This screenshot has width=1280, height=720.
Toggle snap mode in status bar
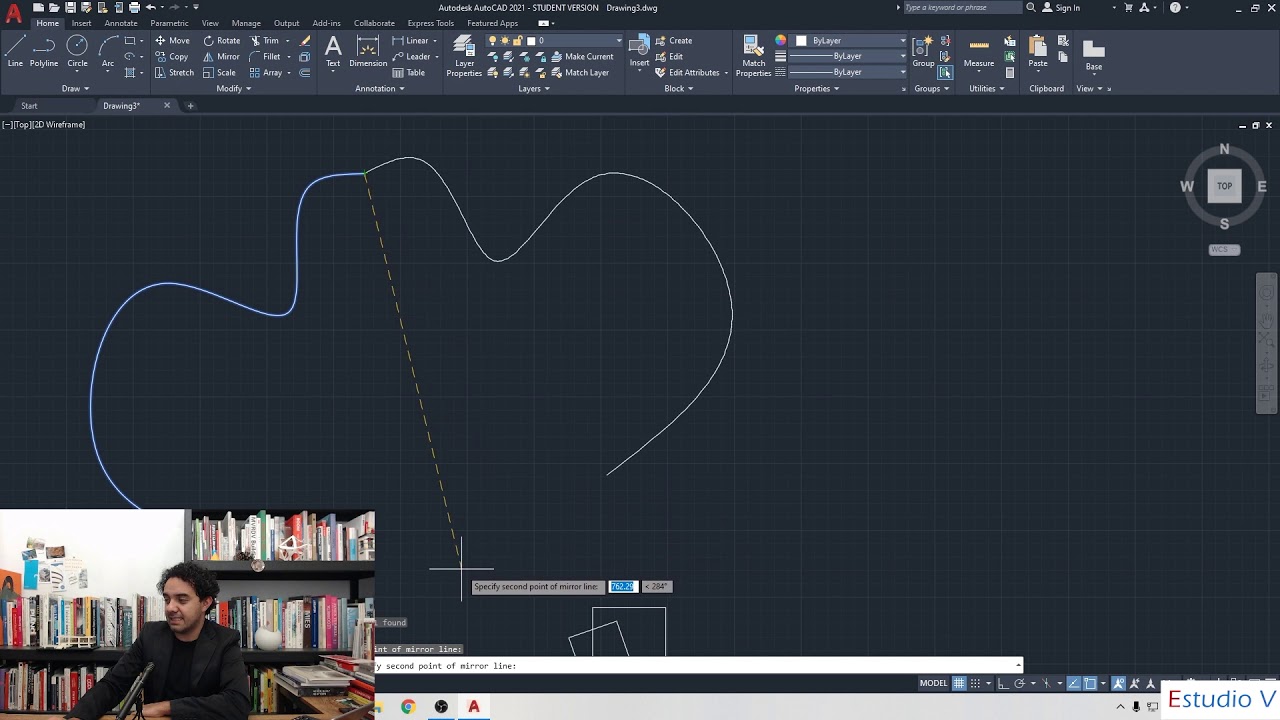(975, 683)
